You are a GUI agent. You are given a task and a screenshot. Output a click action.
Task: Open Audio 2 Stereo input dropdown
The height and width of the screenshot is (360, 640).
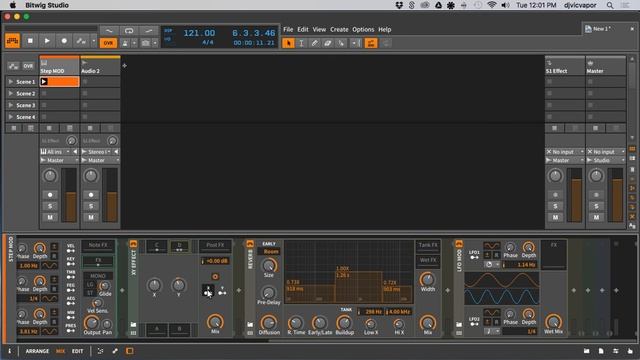point(97,152)
